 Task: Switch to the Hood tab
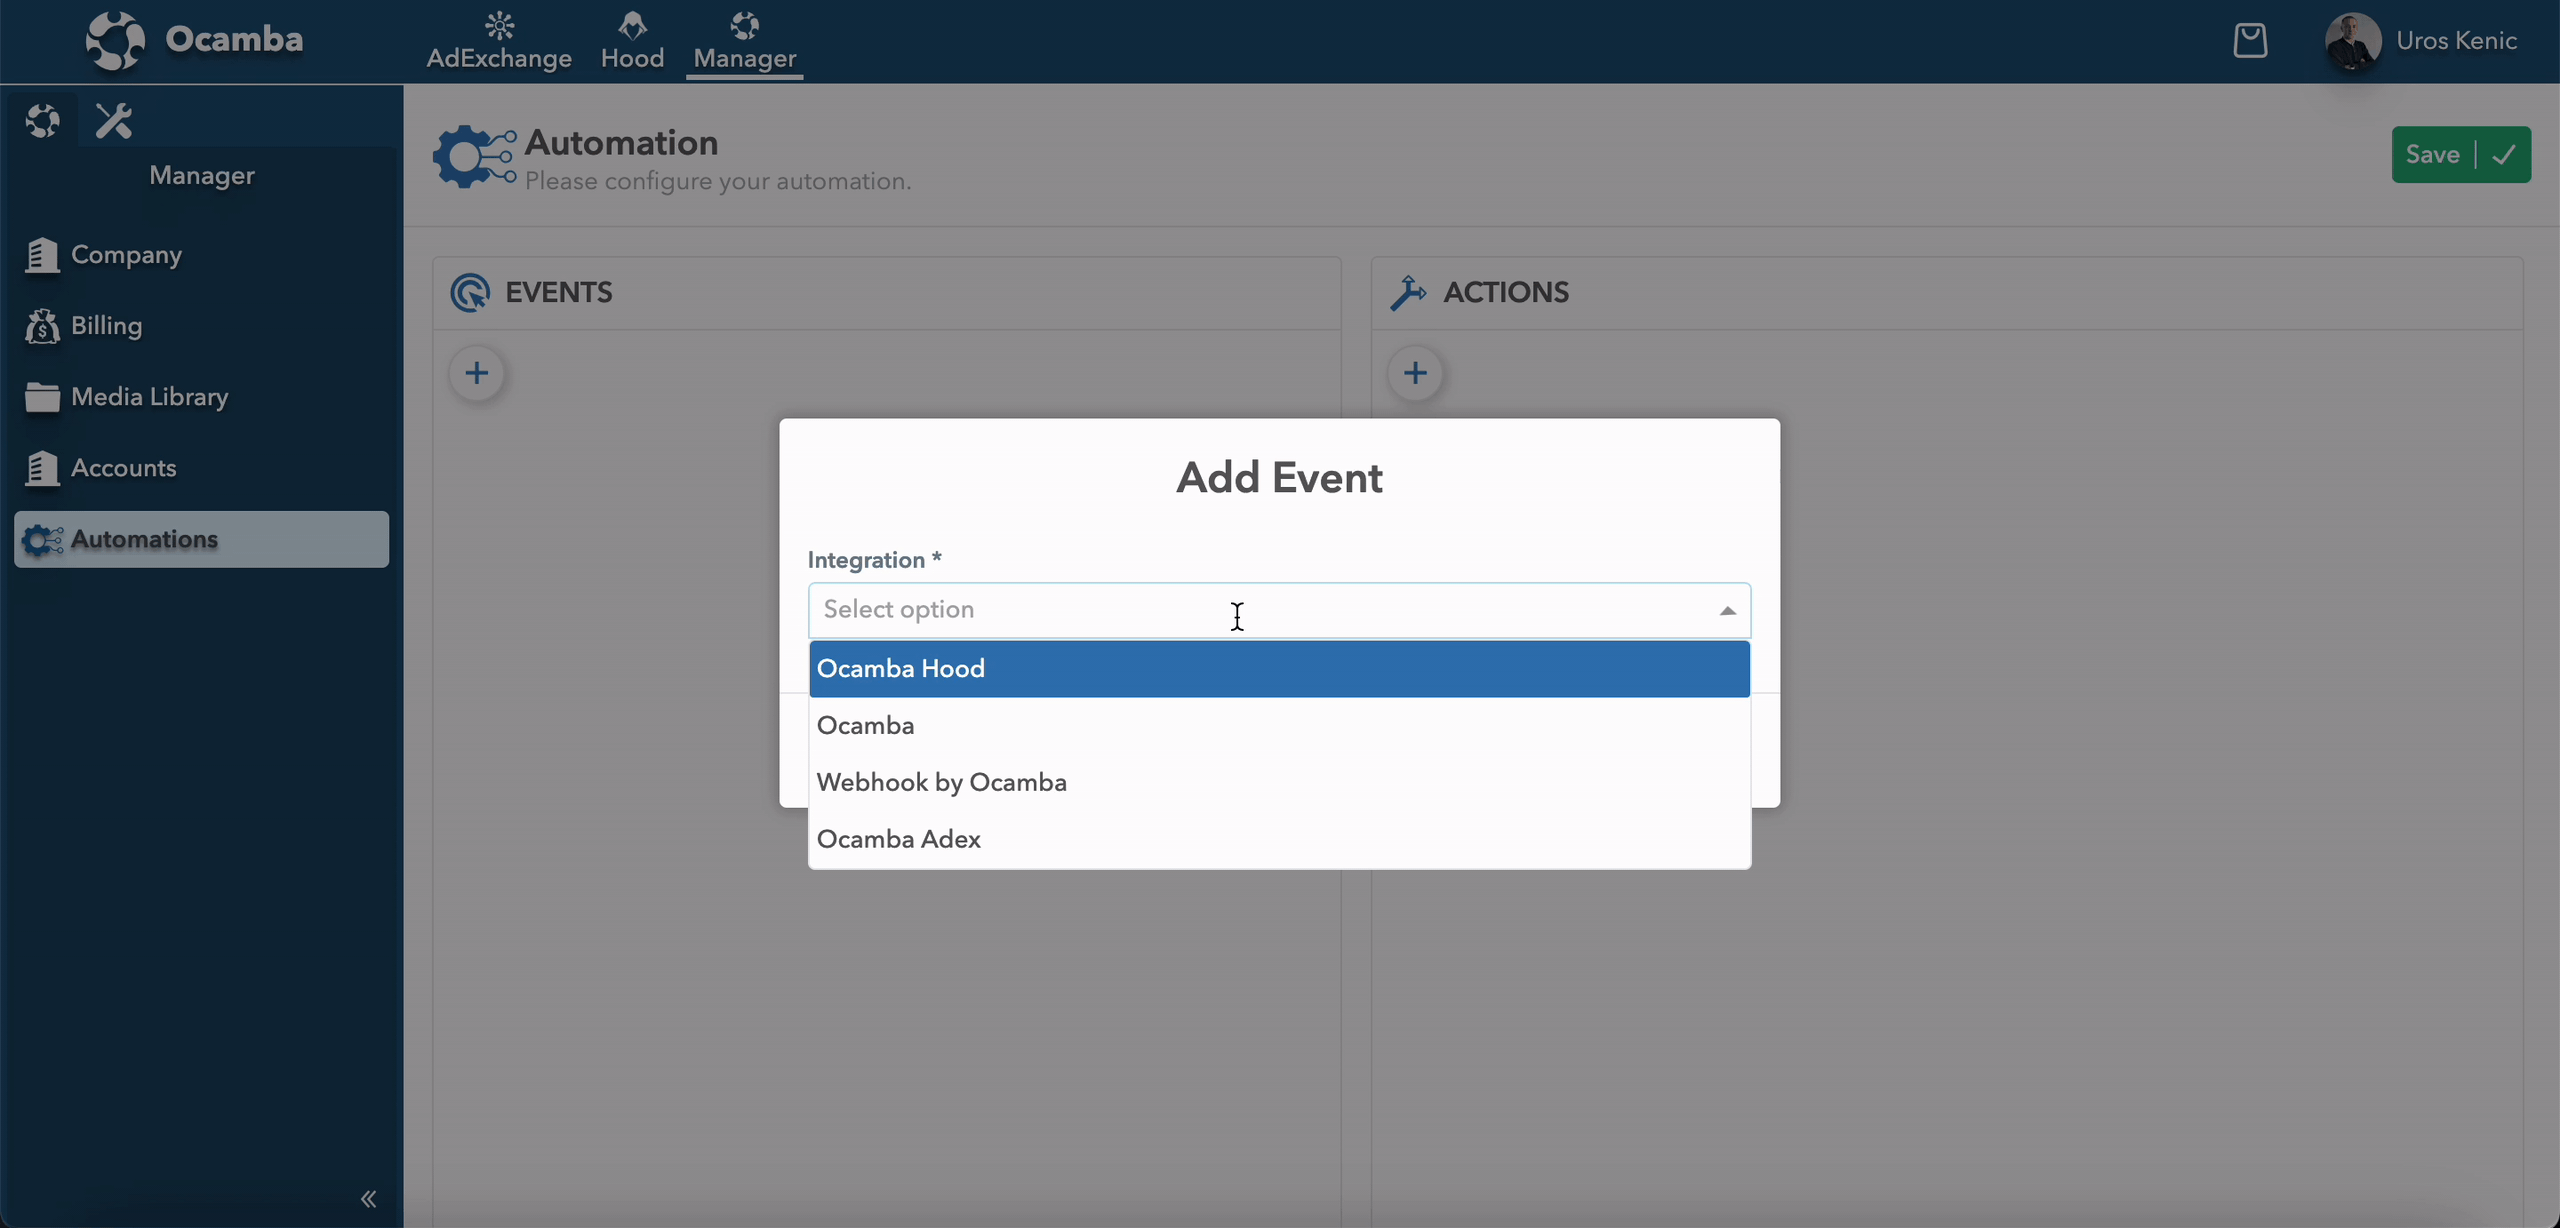[632, 41]
